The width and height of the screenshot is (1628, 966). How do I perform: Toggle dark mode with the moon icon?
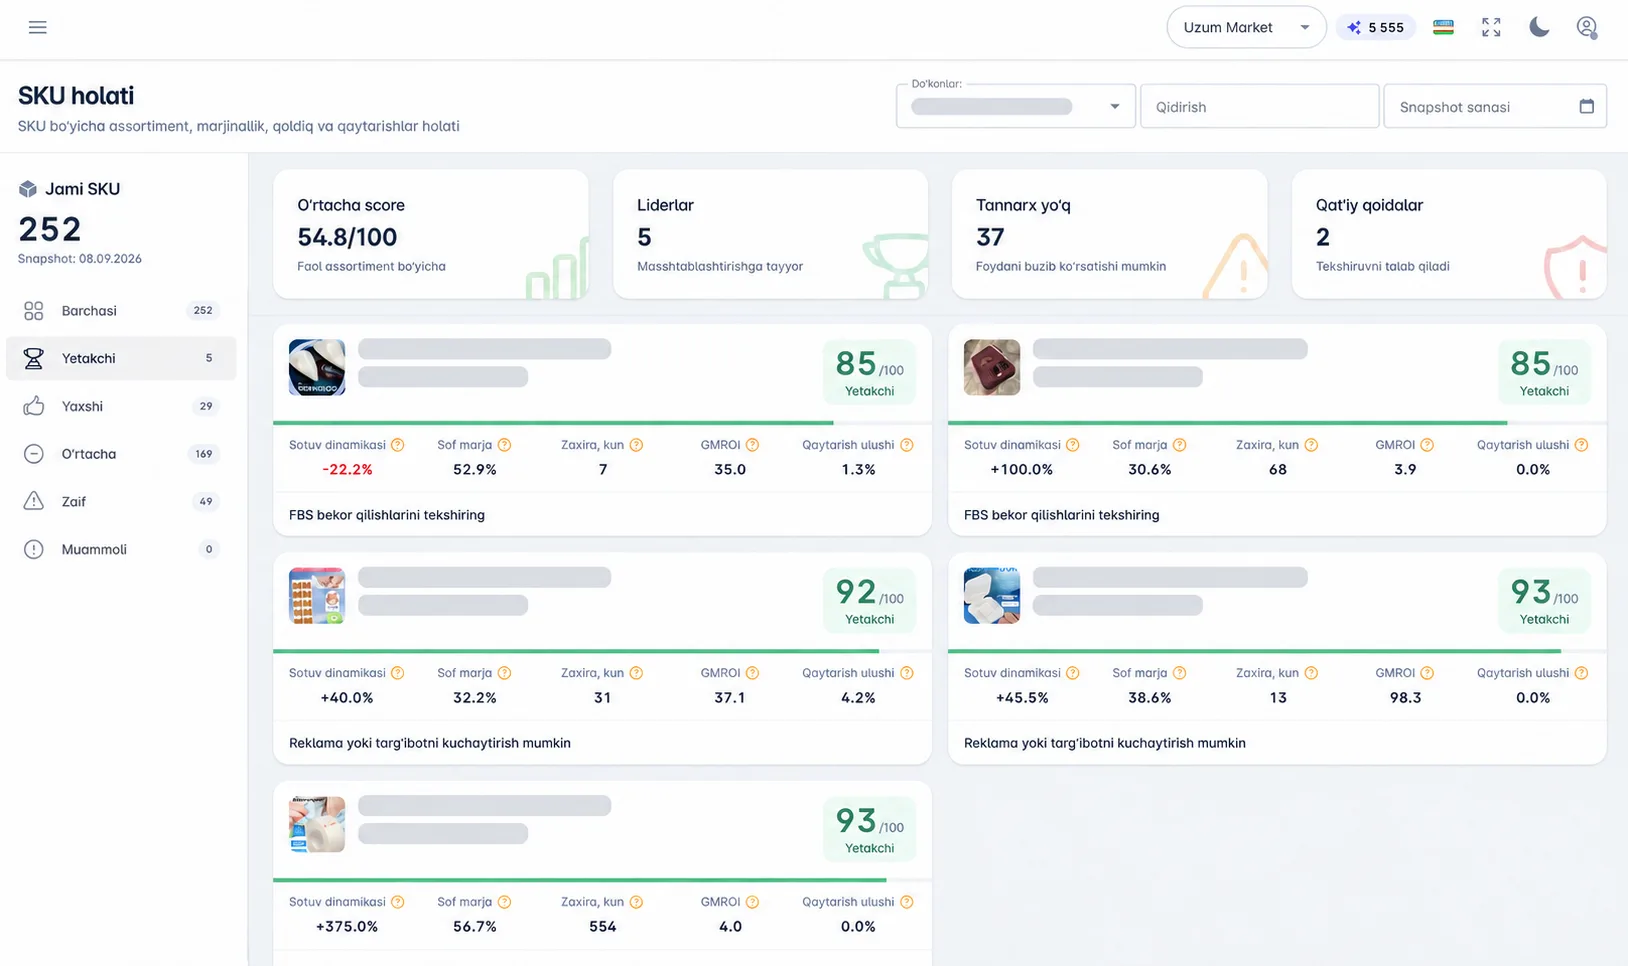point(1539,27)
